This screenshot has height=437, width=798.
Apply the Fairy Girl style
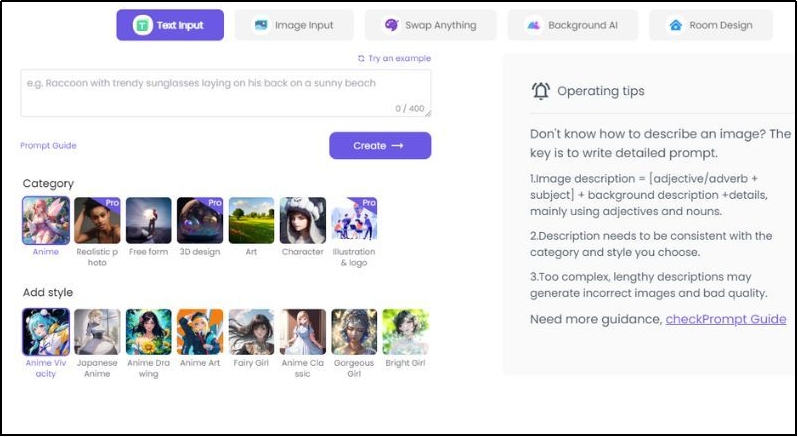coord(251,332)
